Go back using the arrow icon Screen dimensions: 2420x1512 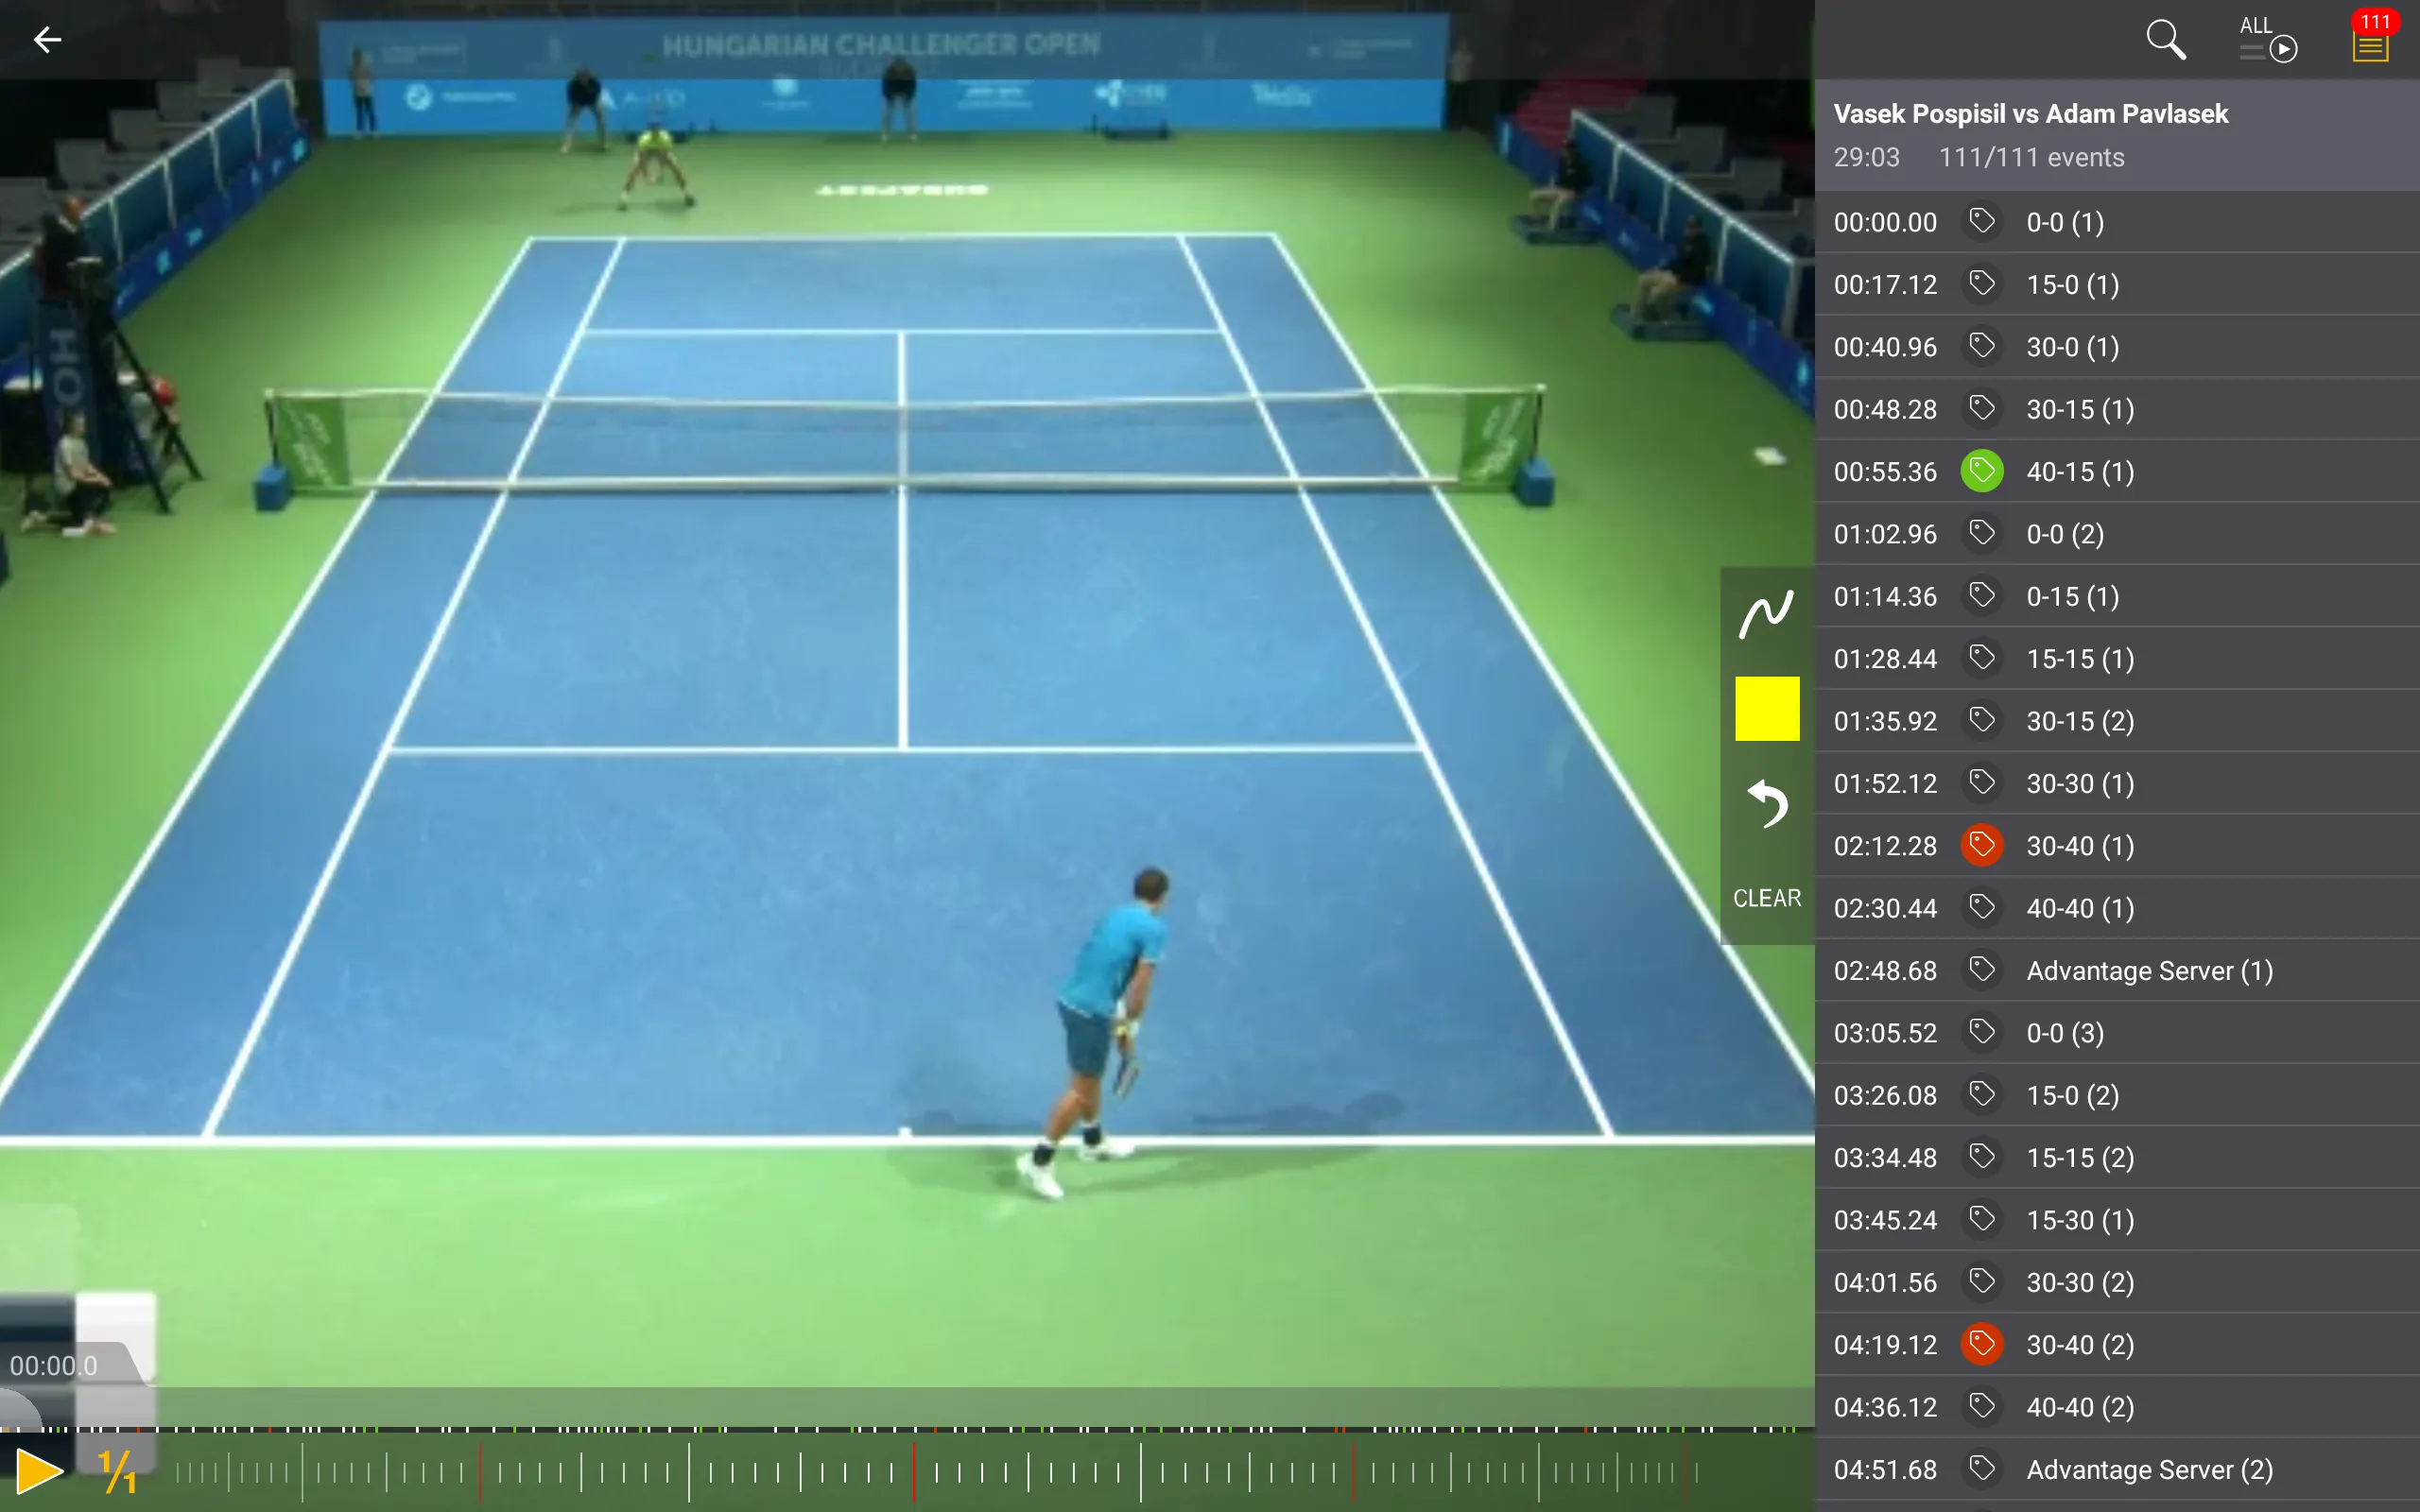tap(47, 40)
